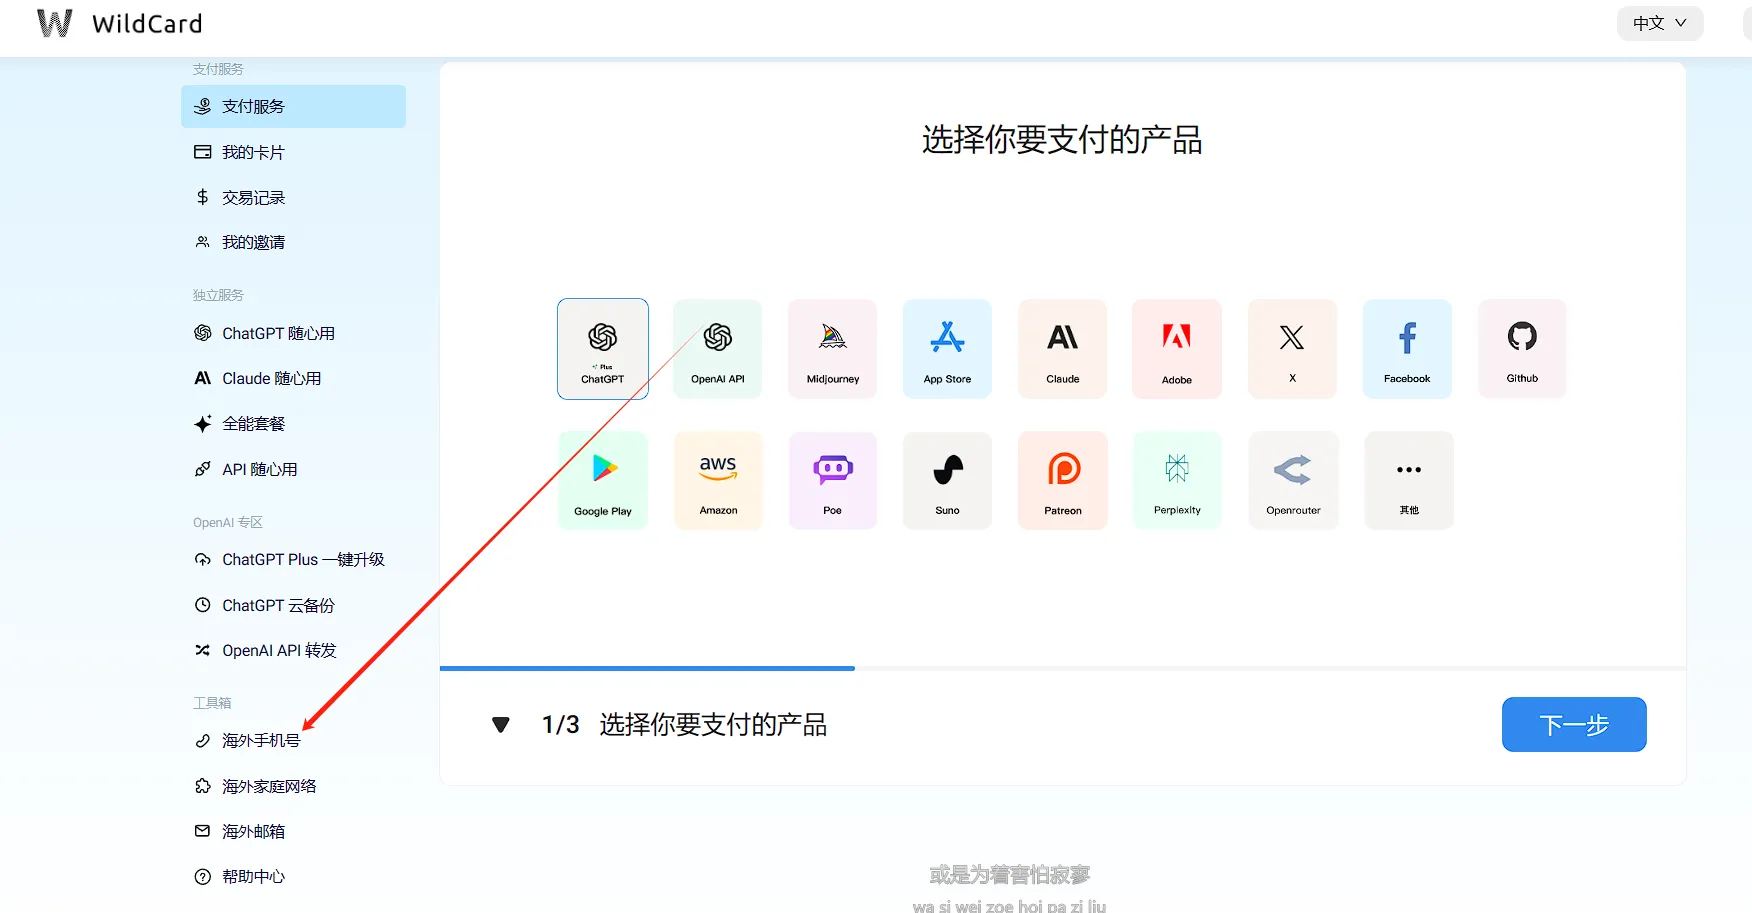Pick the App Store product tile
This screenshot has width=1752, height=913.
click(947, 349)
